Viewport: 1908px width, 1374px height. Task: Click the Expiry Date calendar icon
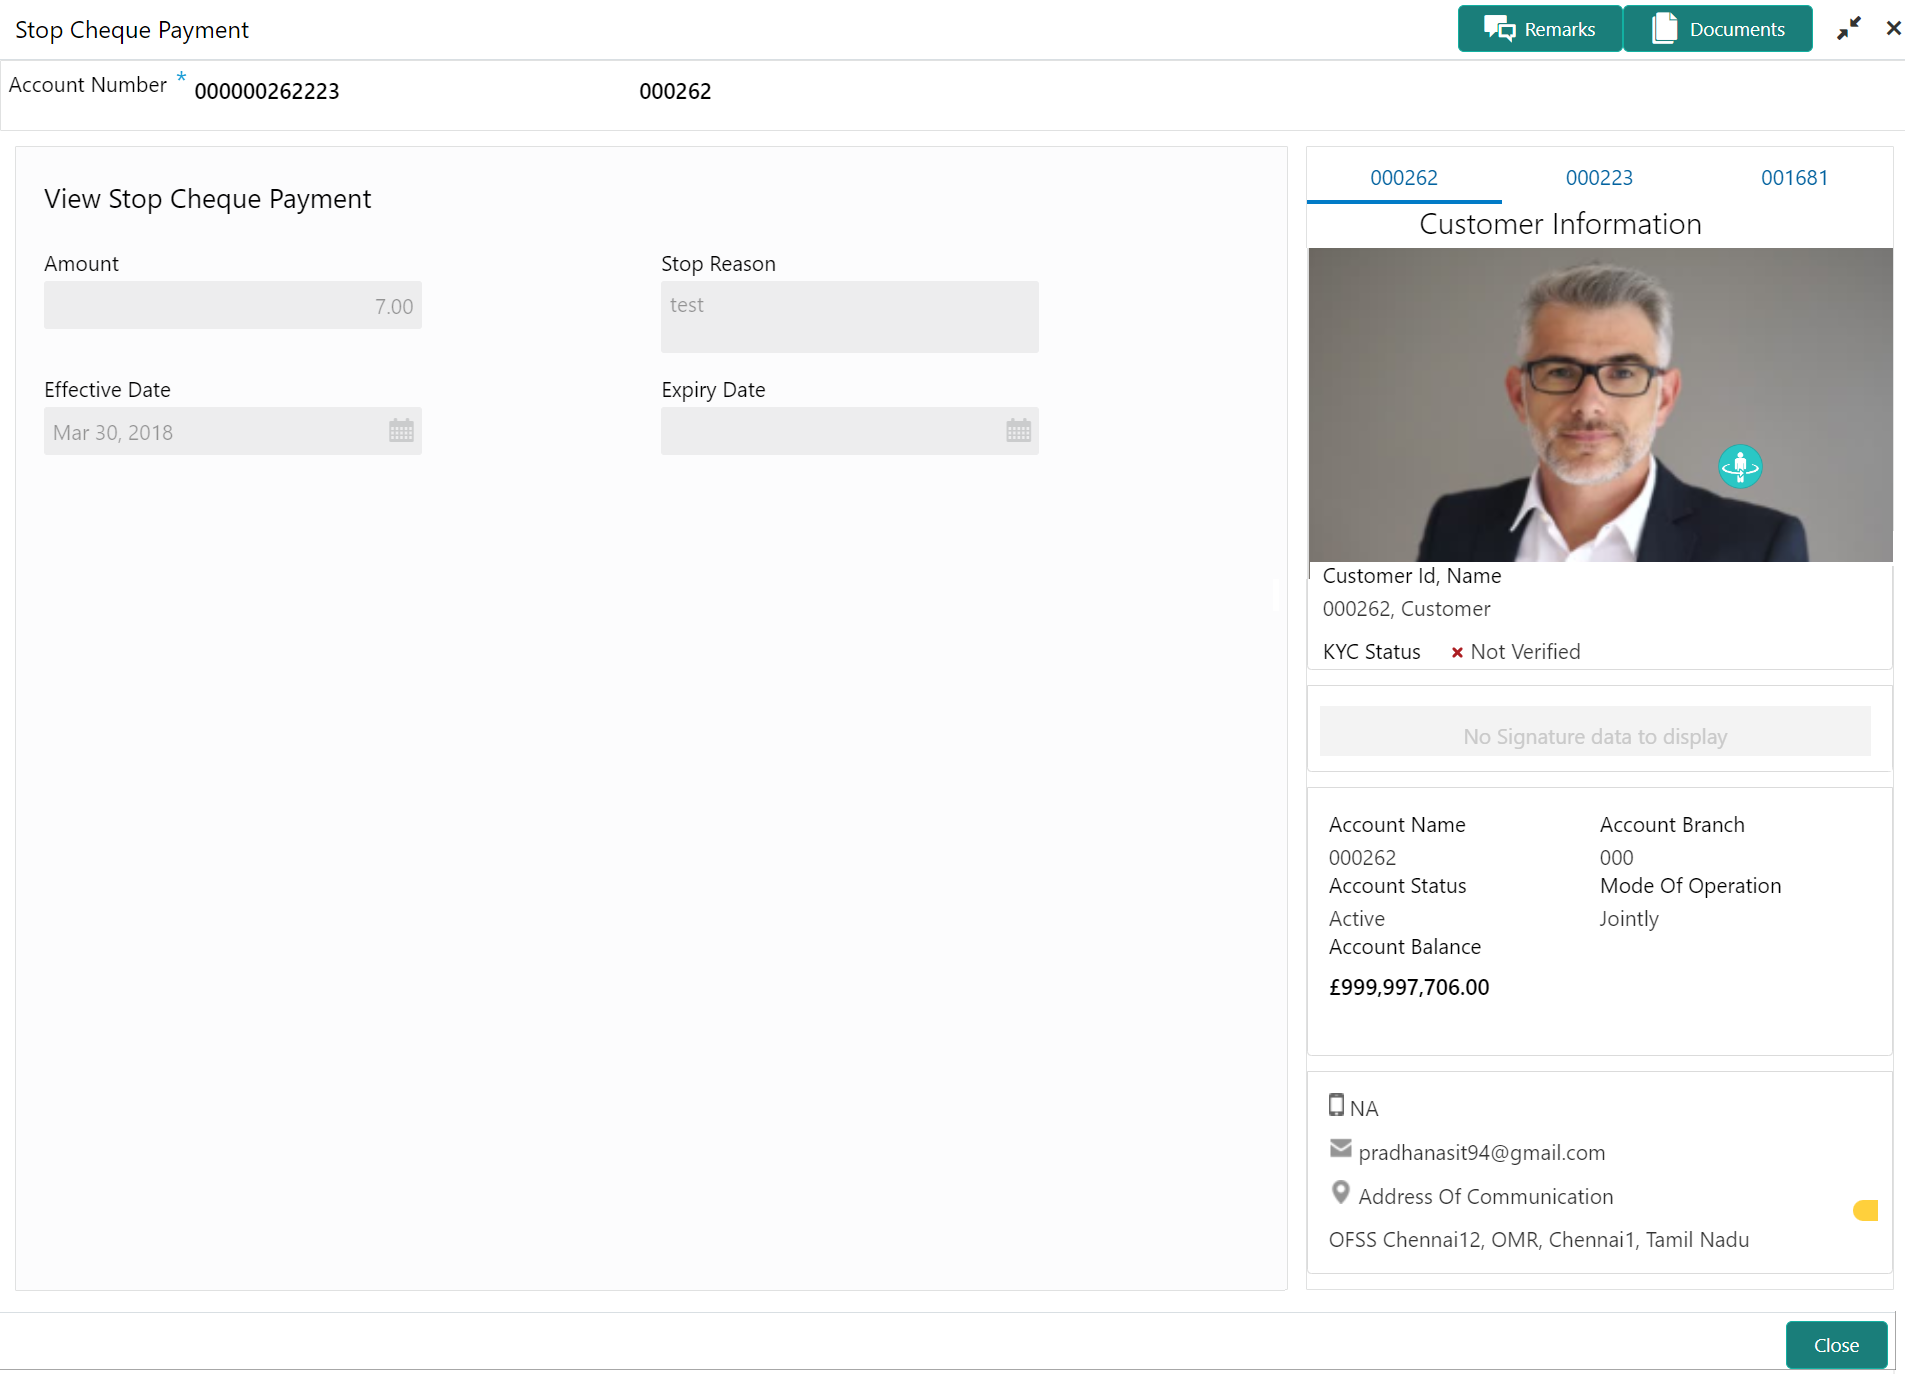[x=1018, y=431]
